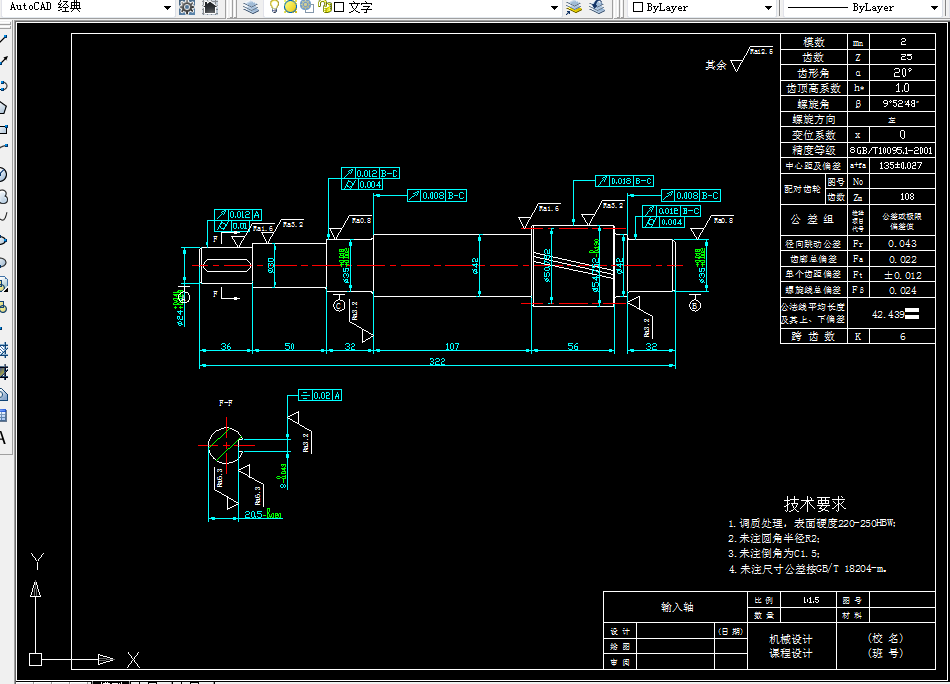Viewport: 950px width, 684px height.
Task: Select the 其余 surface finish note
Action: coord(716,65)
